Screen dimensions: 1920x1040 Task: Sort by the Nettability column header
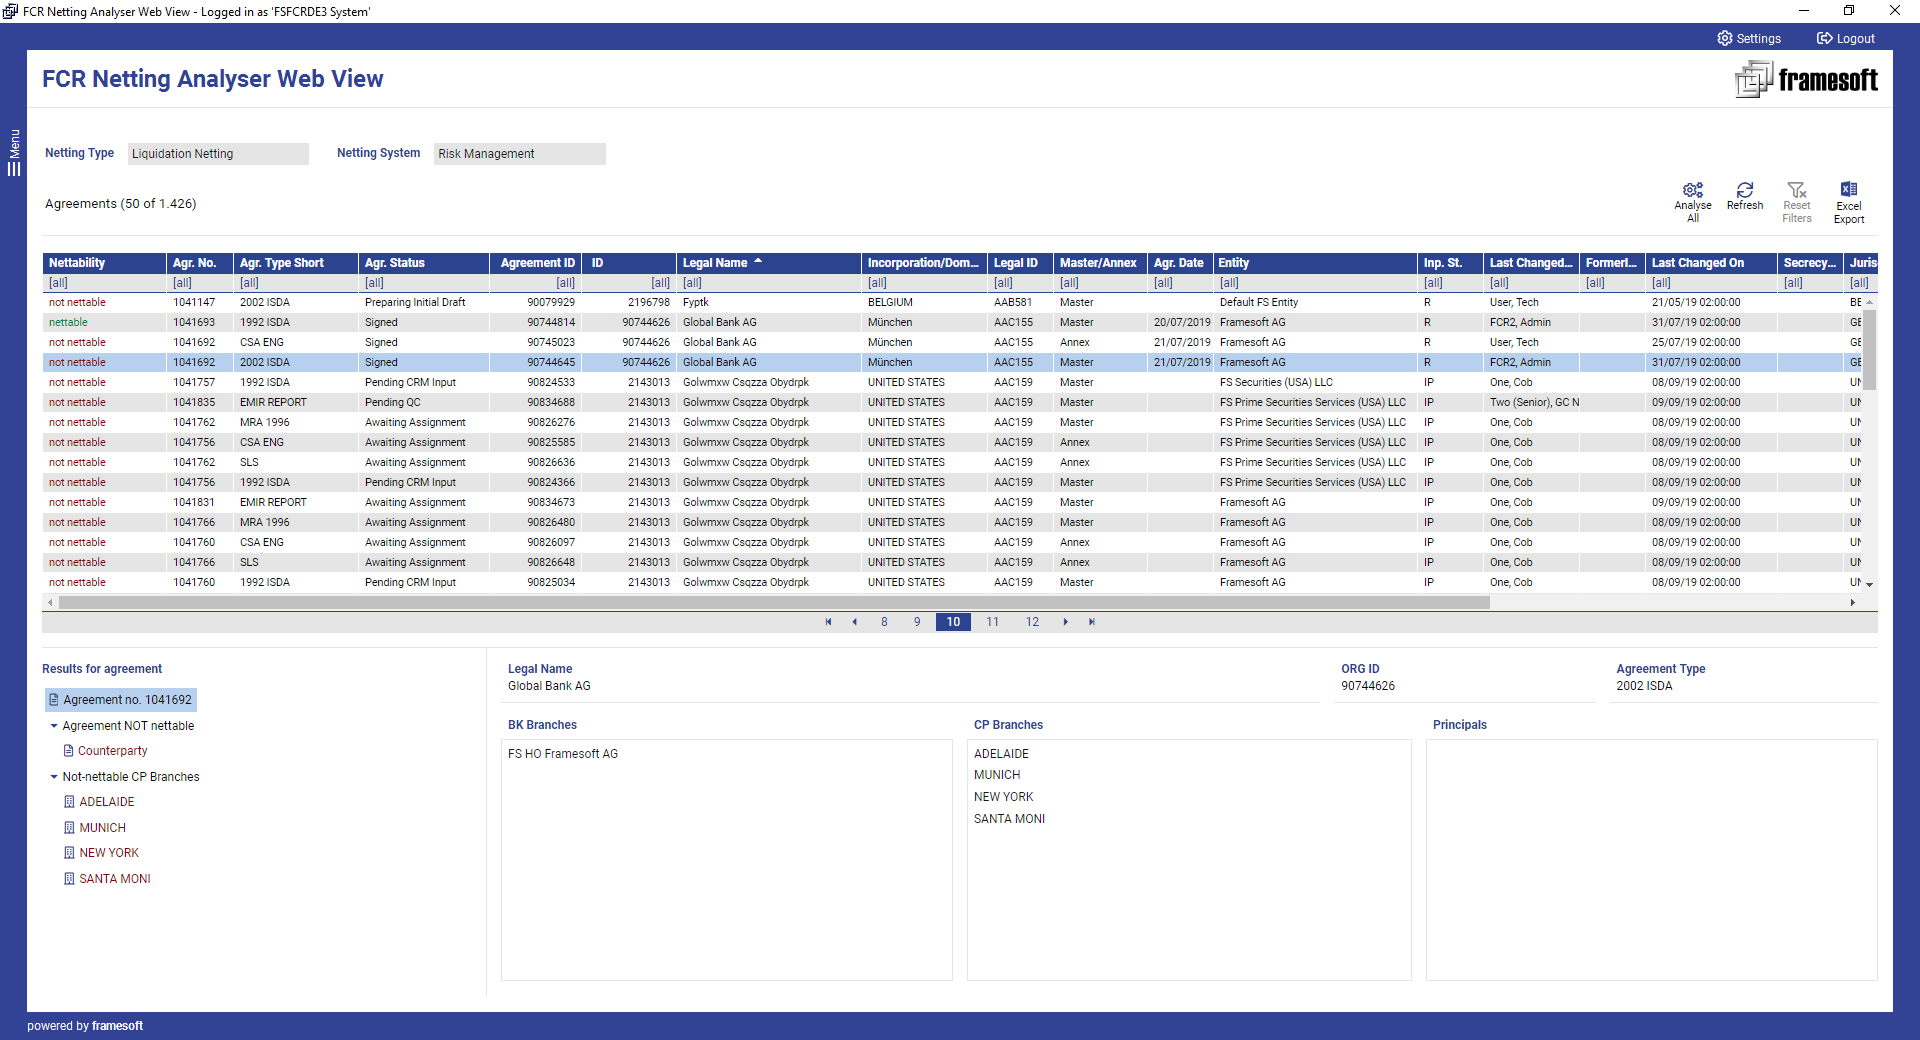point(104,263)
